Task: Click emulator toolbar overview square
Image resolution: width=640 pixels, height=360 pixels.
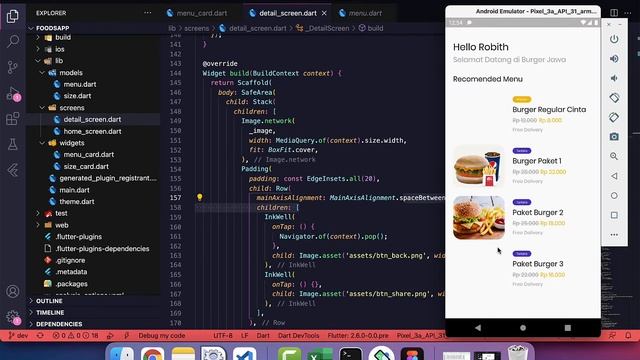Action: tap(614, 215)
